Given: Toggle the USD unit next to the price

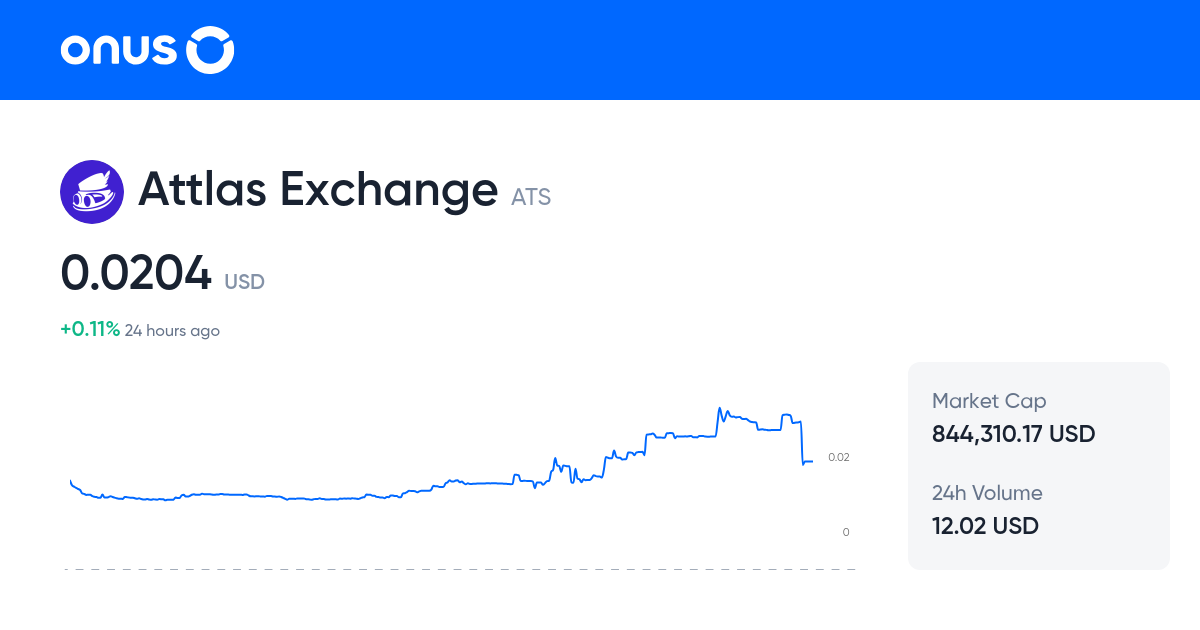Looking at the screenshot, I should 244,282.
